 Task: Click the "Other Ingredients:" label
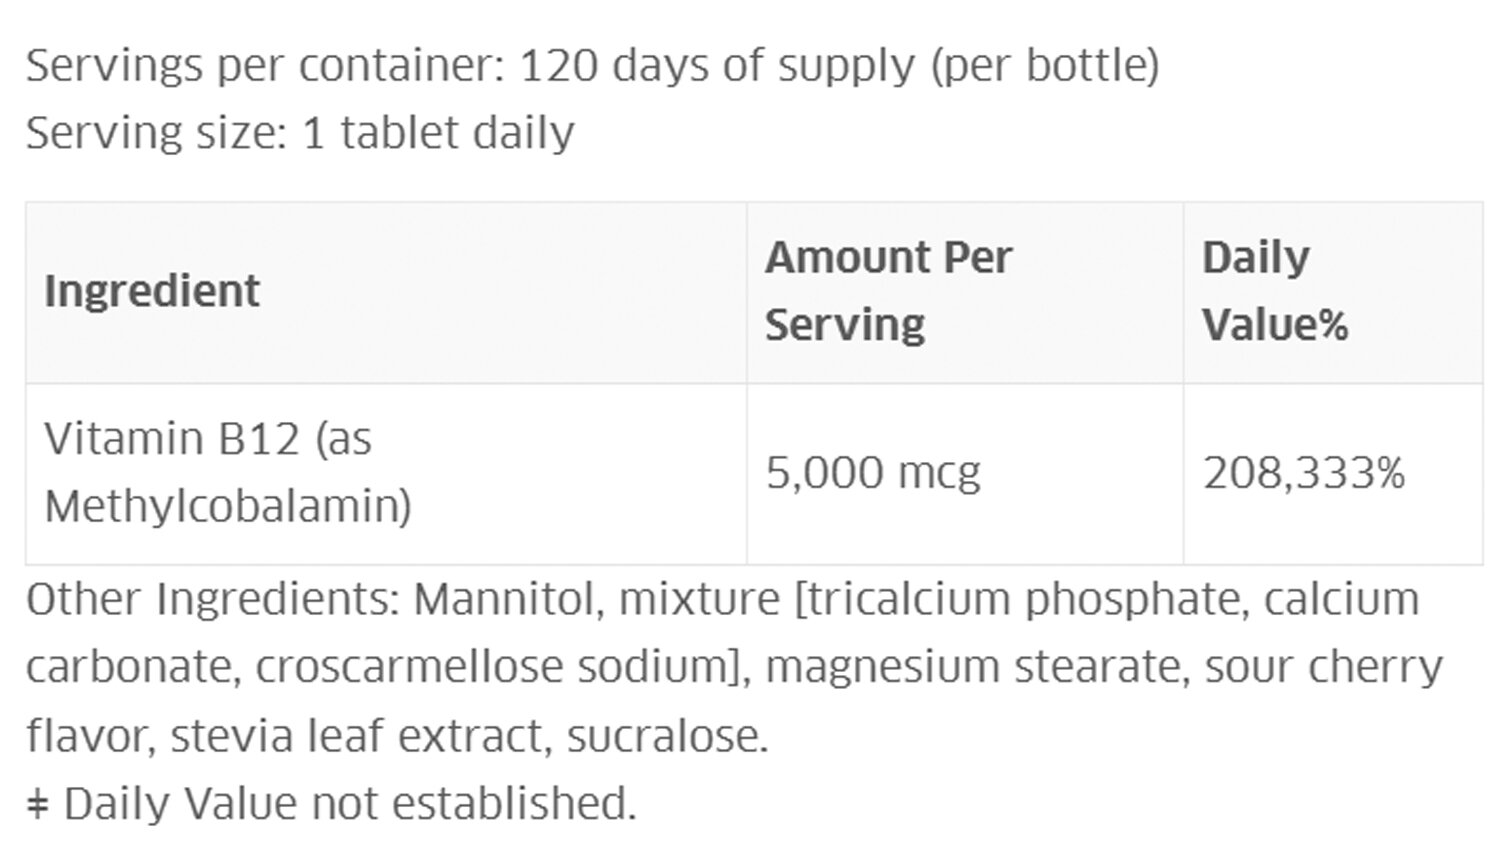pos(213,600)
